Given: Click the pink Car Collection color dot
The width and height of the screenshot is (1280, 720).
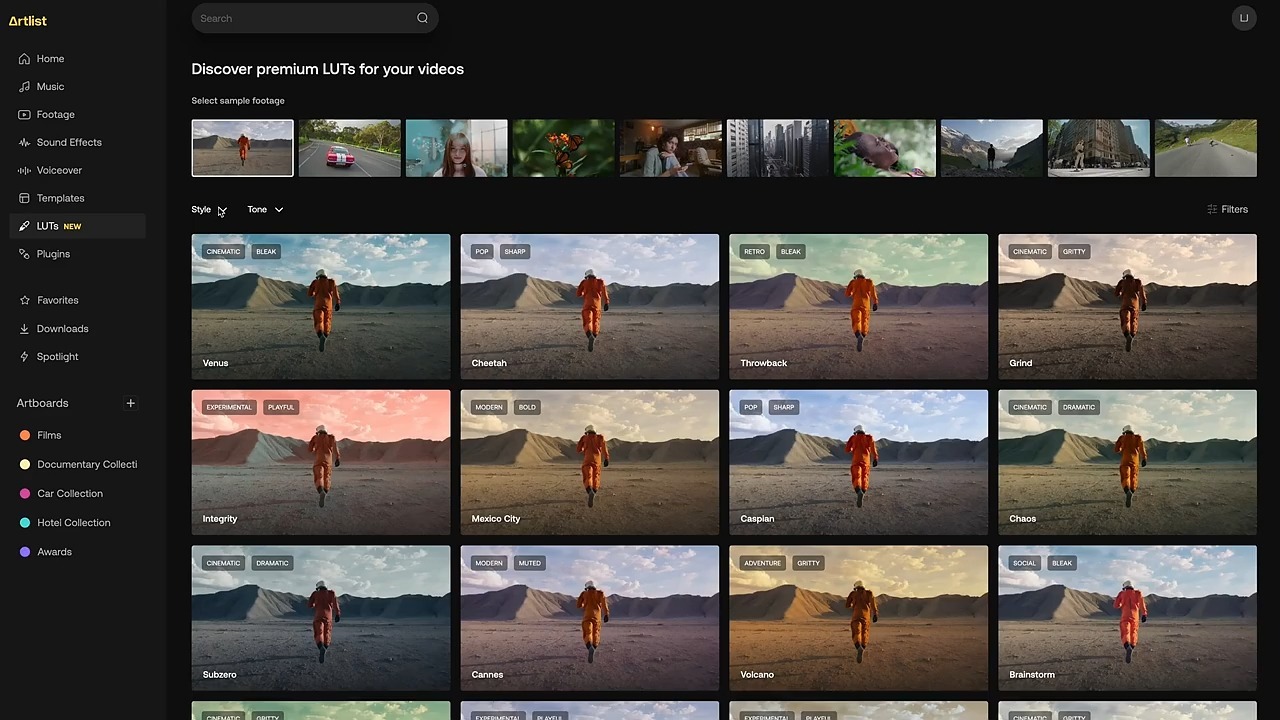Looking at the screenshot, I should click(x=25, y=493).
